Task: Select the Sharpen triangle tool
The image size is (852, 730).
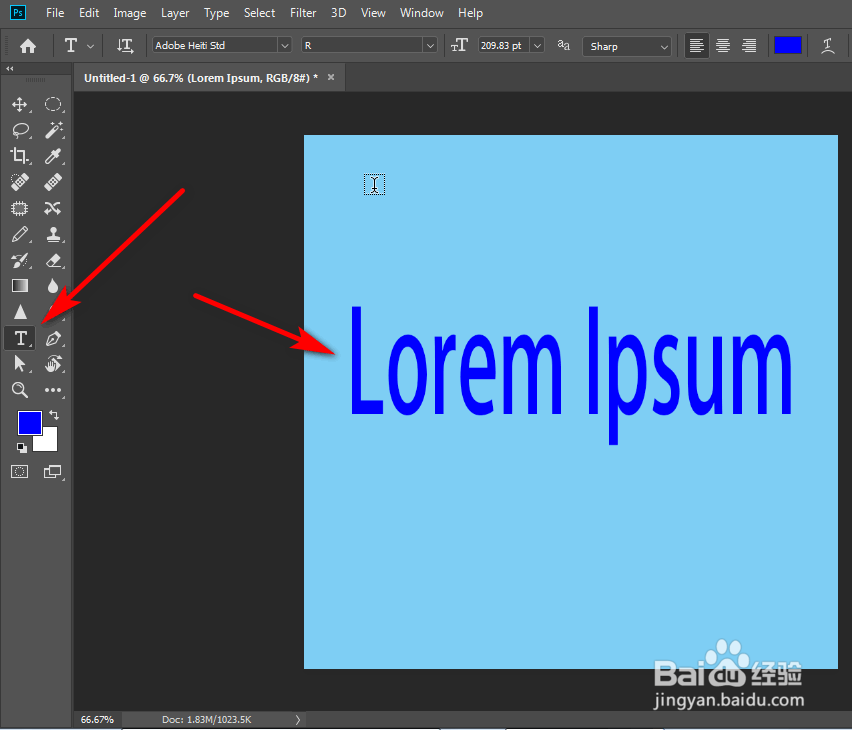Action: click(20, 312)
